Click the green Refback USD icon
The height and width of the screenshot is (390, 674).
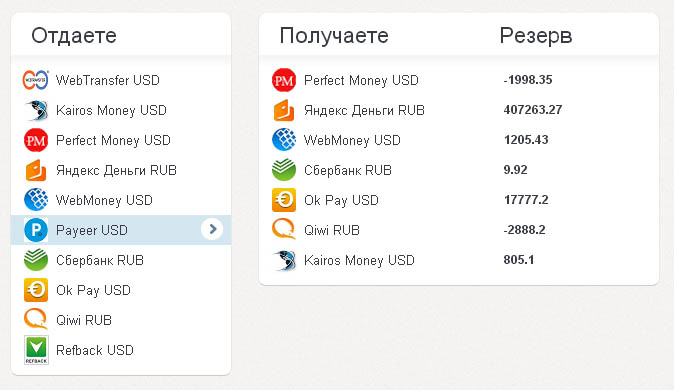coord(36,350)
